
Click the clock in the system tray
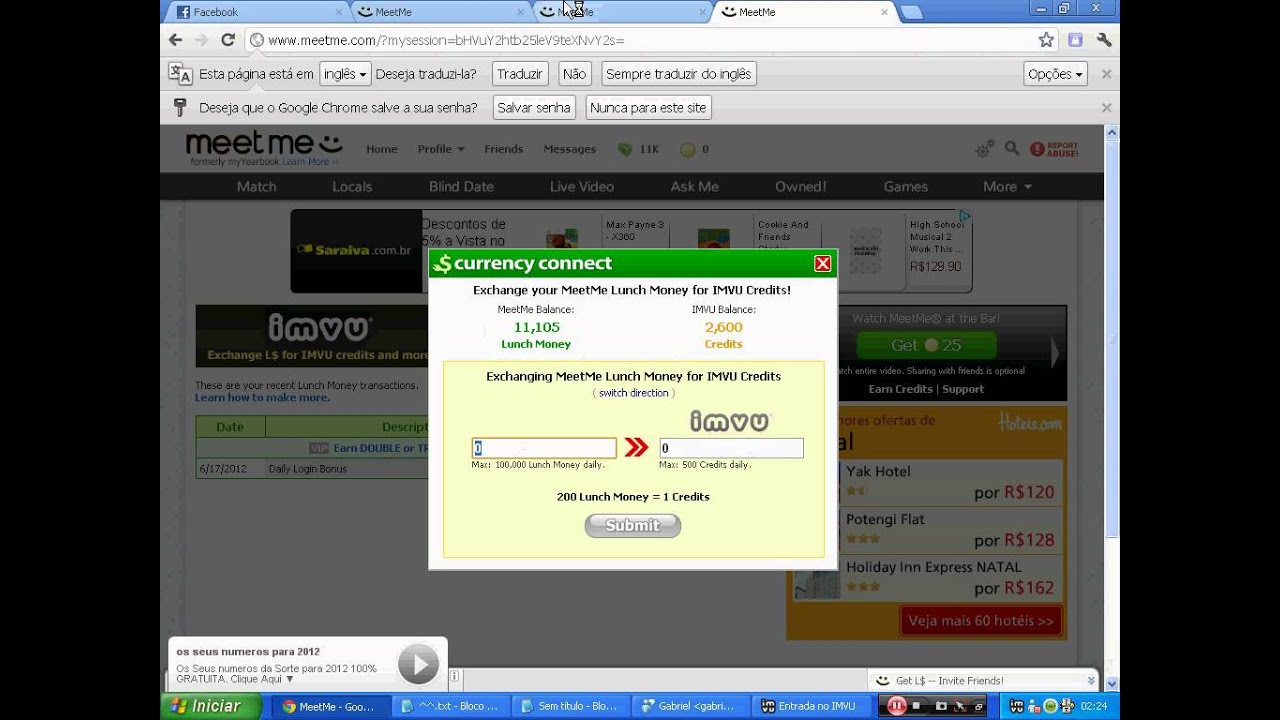pos(1093,706)
